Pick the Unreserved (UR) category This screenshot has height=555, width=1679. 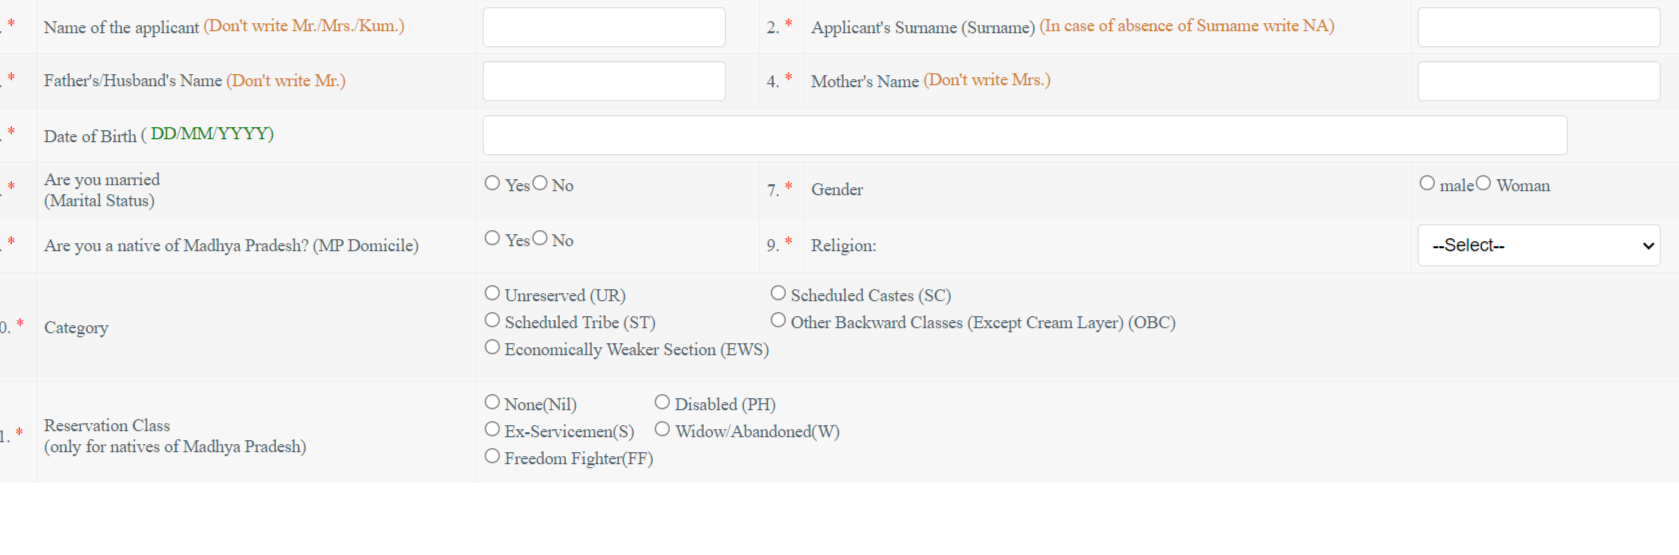[x=492, y=293]
